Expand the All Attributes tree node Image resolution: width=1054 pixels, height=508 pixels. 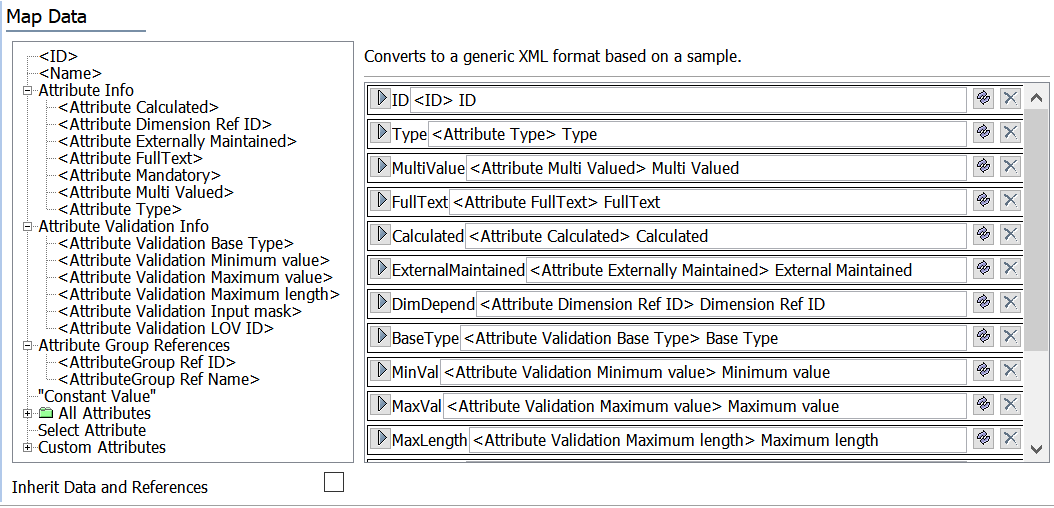click(x=27, y=413)
